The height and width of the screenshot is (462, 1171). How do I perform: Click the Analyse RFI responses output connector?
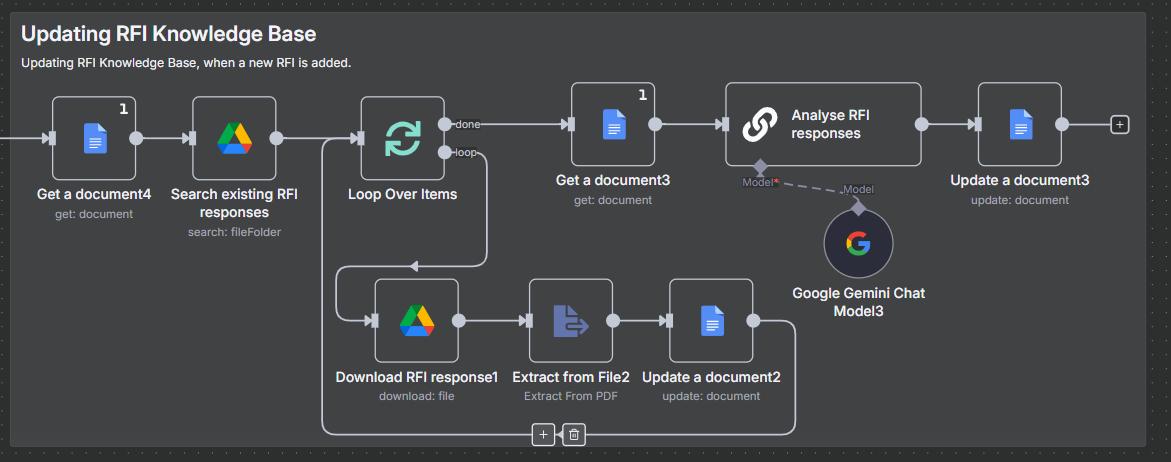point(922,124)
